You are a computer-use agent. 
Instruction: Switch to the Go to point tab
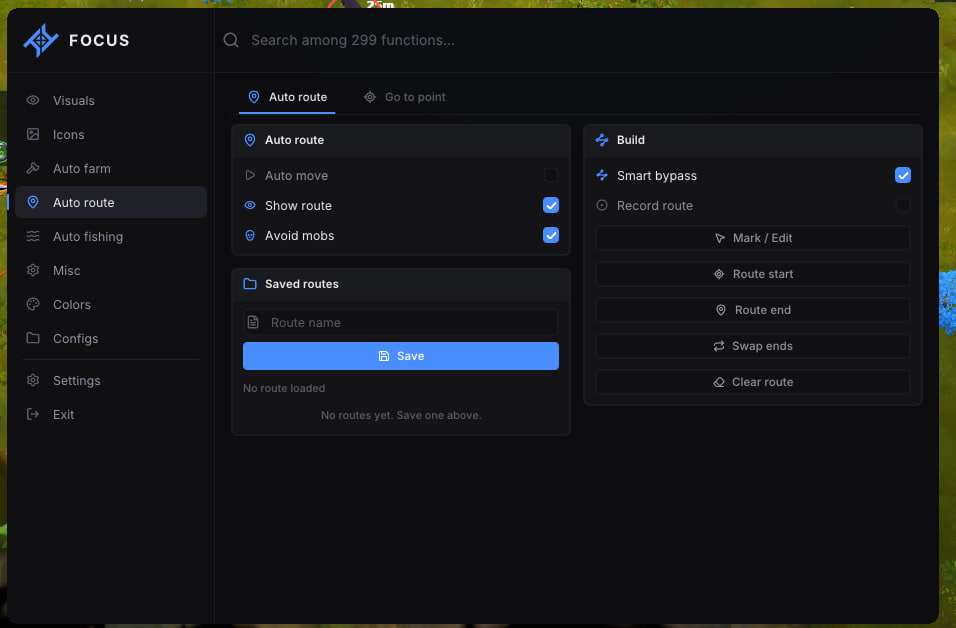coord(405,97)
